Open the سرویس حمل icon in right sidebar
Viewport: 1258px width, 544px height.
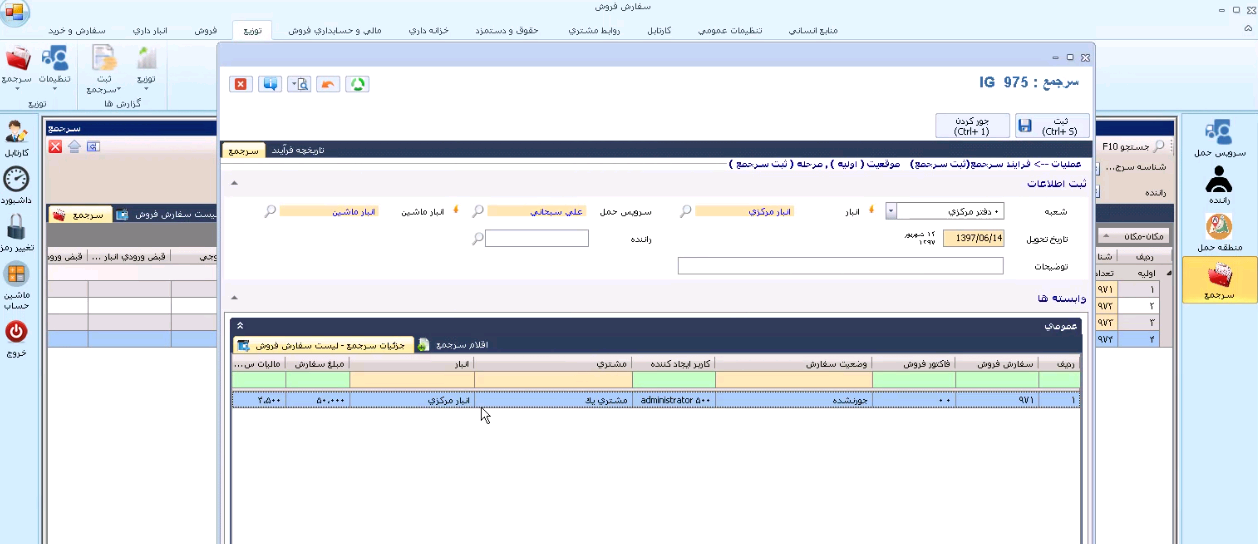coord(1218,139)
